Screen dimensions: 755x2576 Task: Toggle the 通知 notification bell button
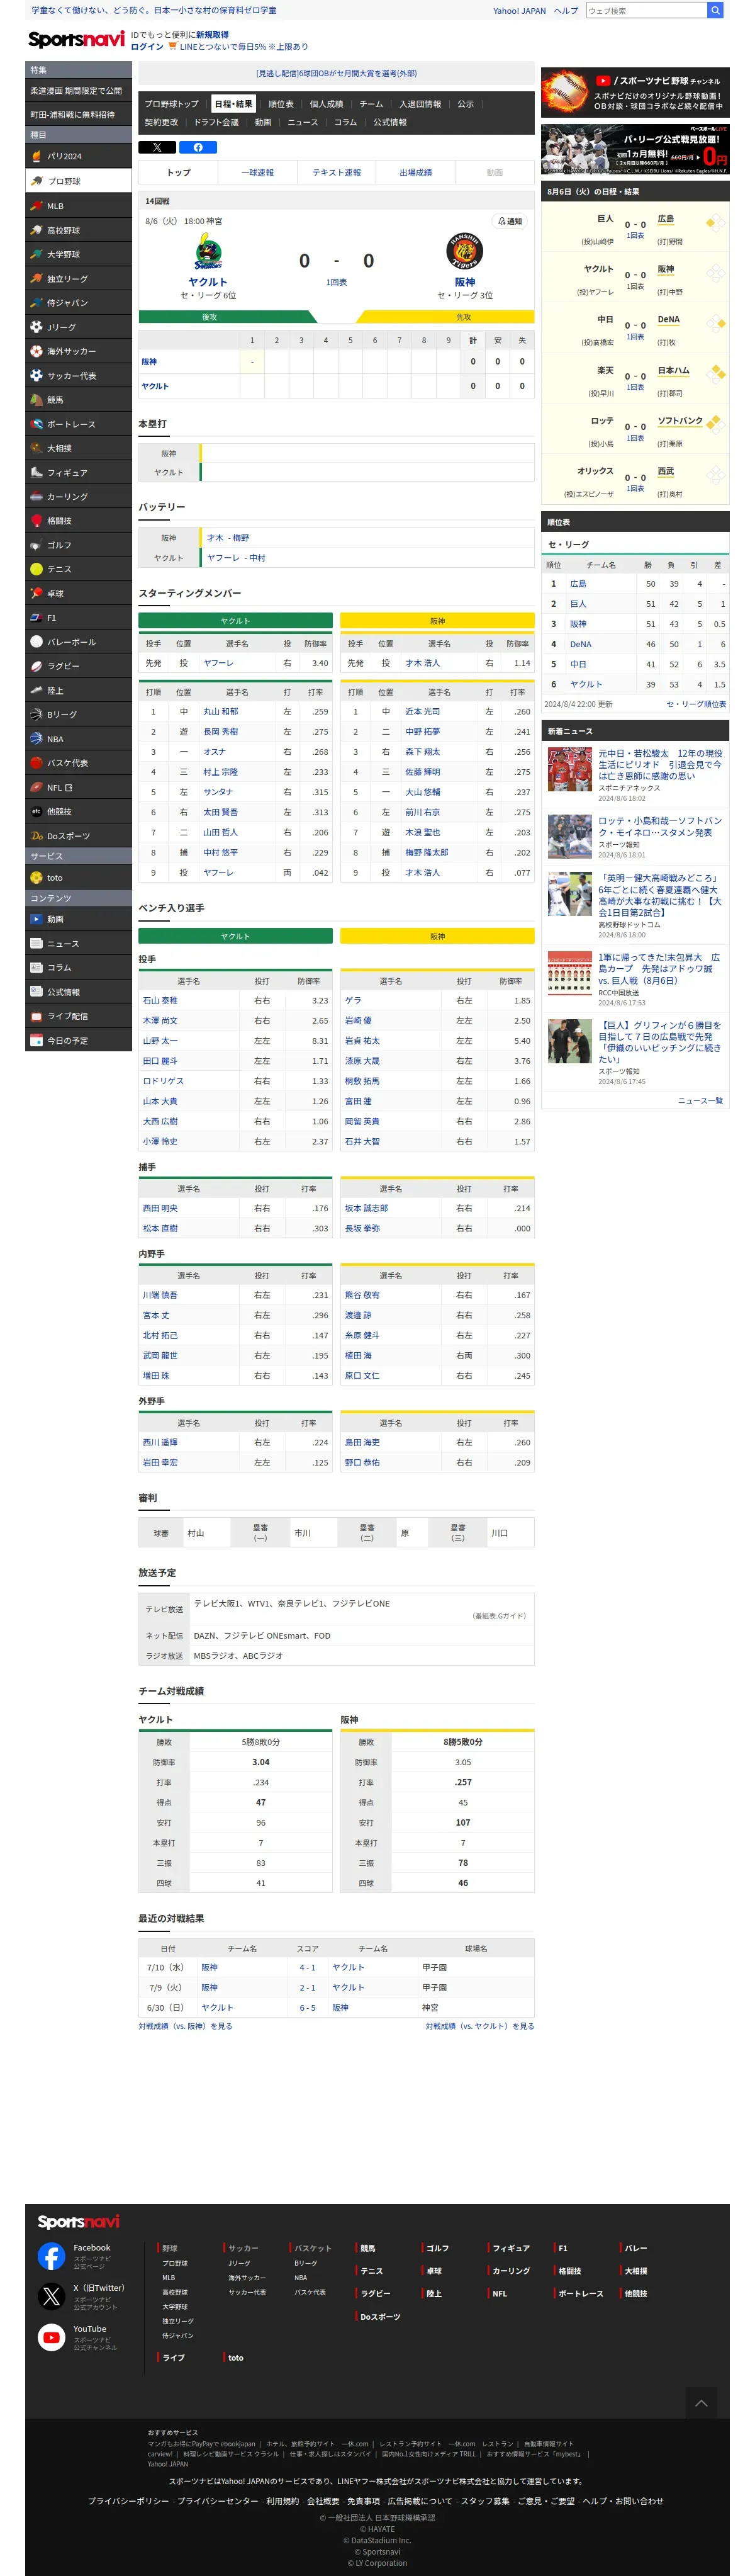click(510, 221)
